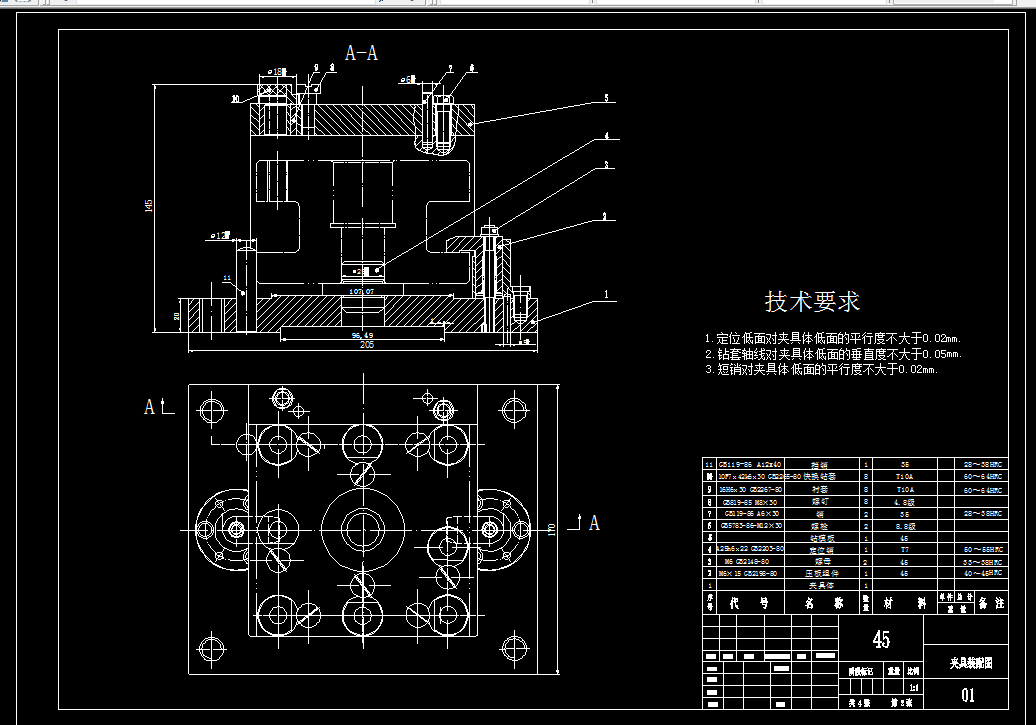This screenshot has height=725, width=1036.
Task: Click part balloon number 5 leader label
Action: (x=606, y=98)
